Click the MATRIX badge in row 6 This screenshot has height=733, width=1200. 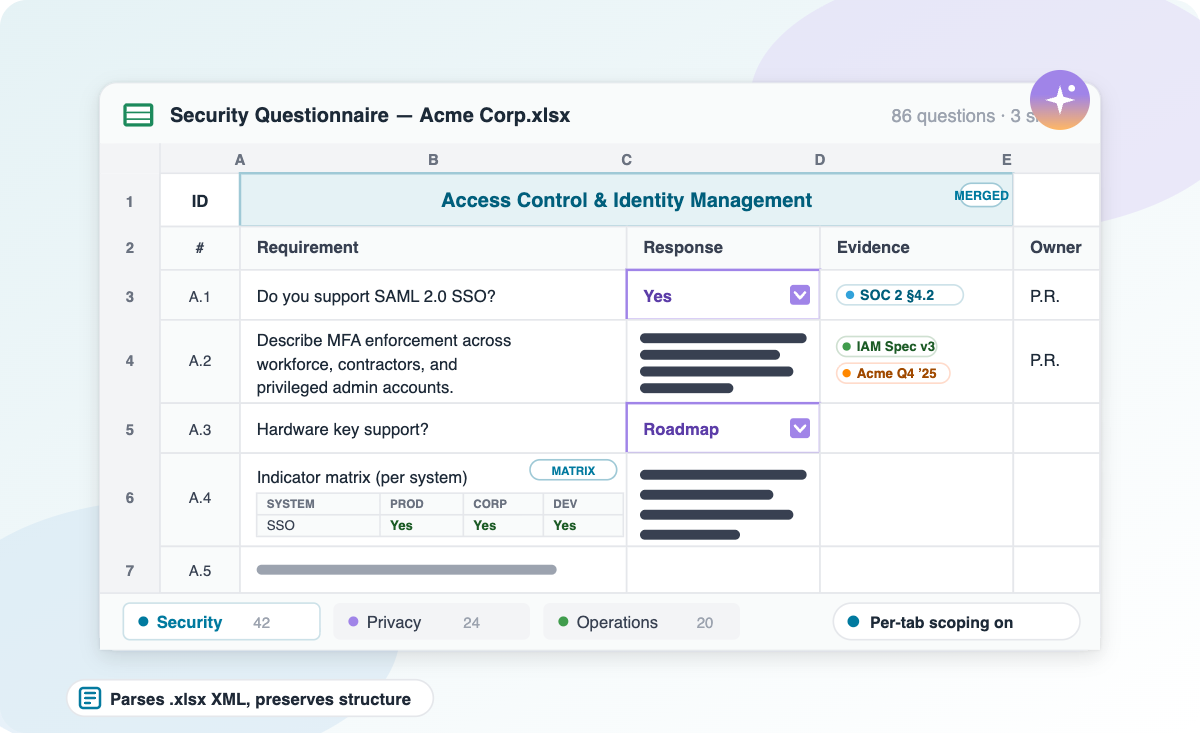573,470
